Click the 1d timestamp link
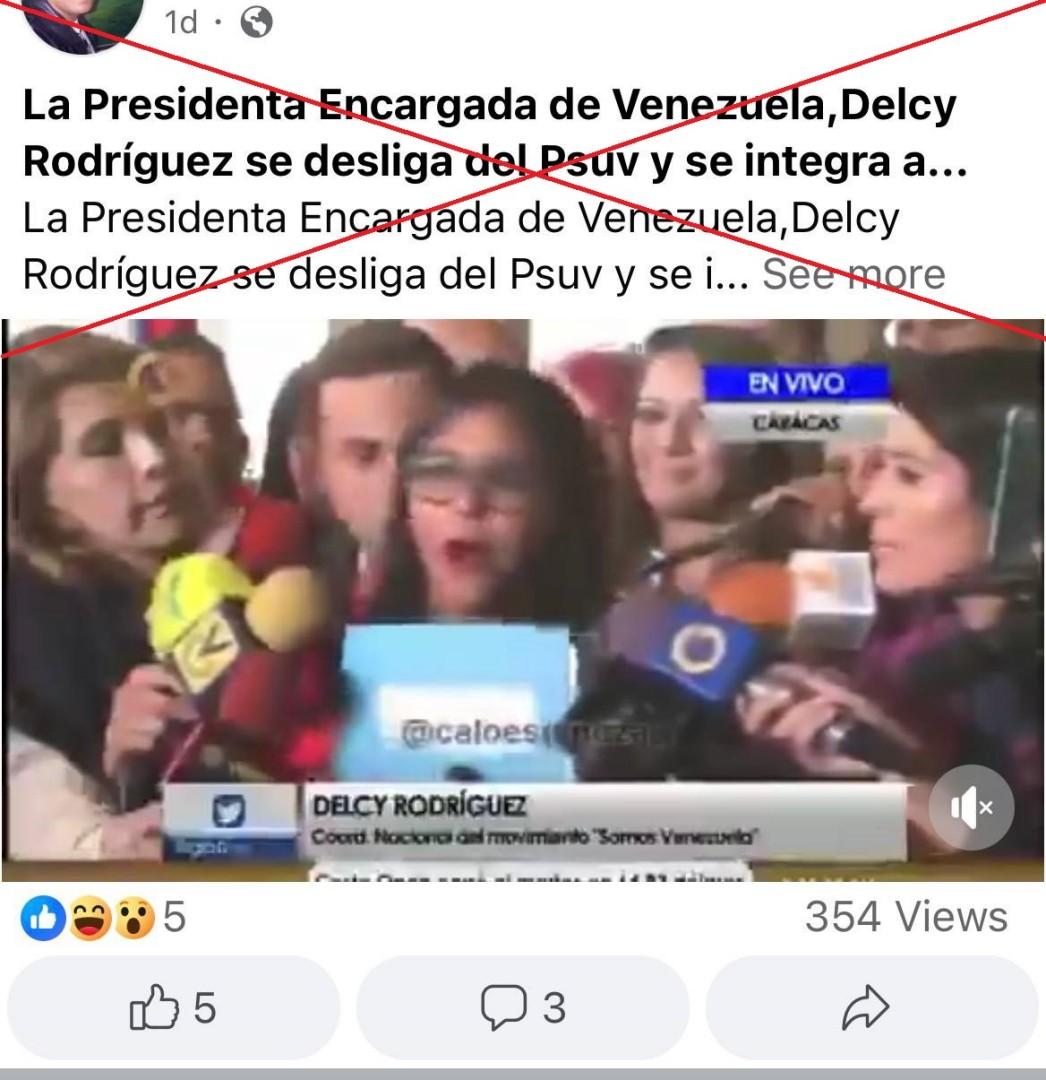The image size is (1046, 1080). pos(180,22)
